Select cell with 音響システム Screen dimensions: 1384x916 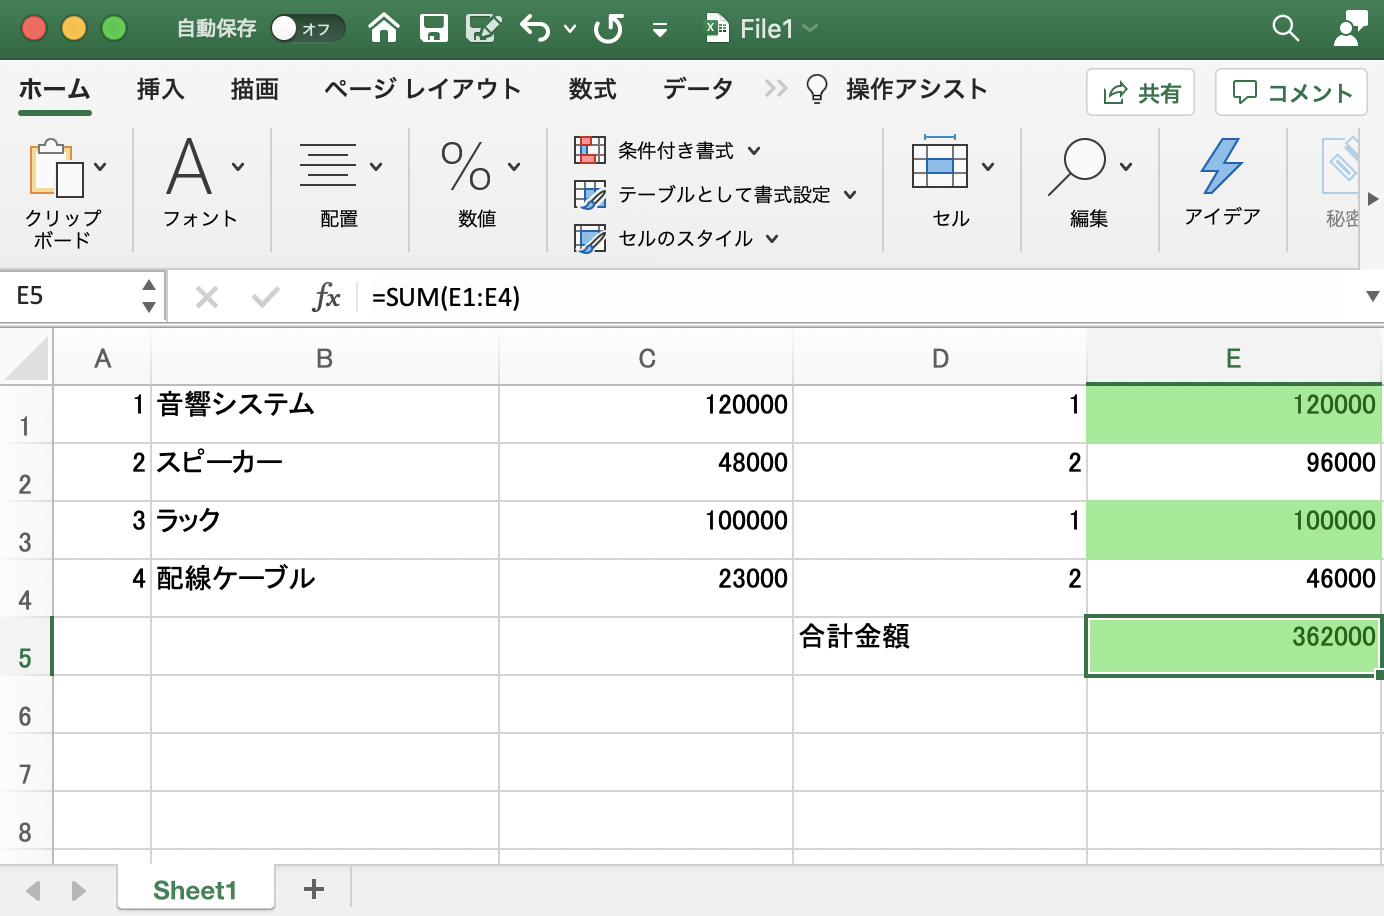pyautogui.click(x=325, y=415)
